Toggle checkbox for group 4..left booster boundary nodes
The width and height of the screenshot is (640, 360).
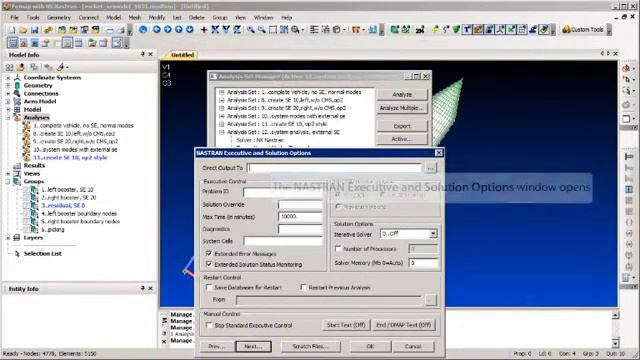coord(26,213)
